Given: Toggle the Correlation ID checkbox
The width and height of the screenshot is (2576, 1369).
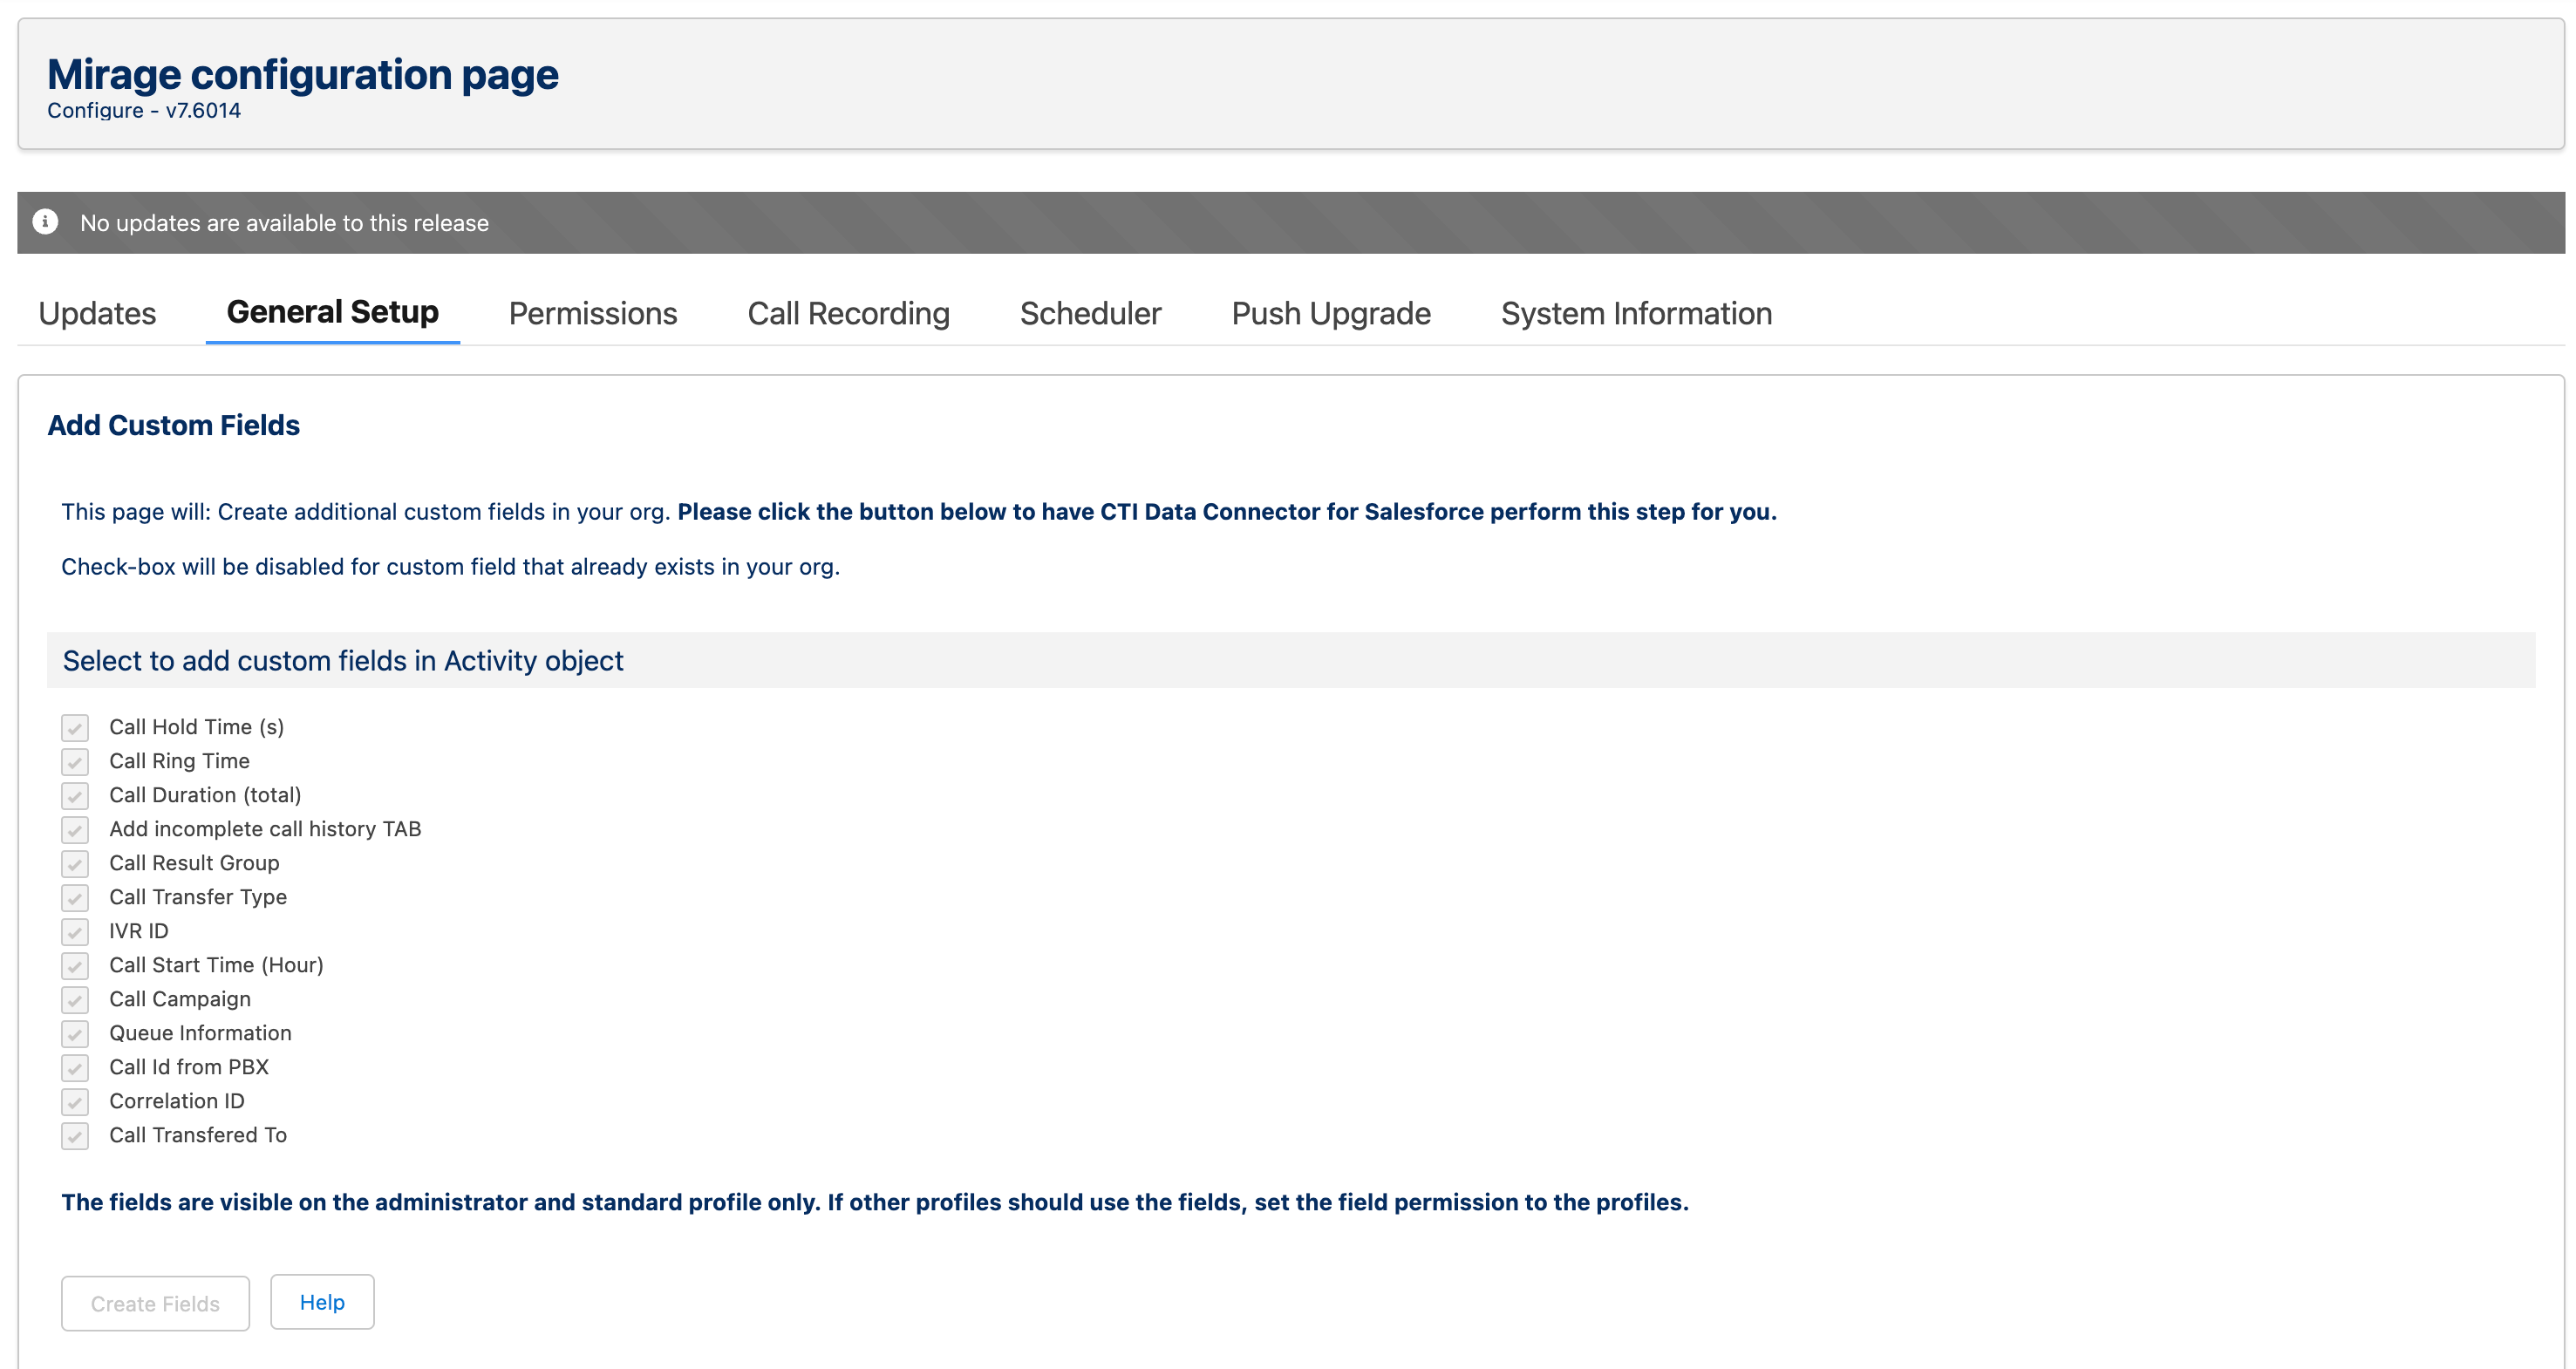Looking at the screenshot, I should [x=75, y=1102].
